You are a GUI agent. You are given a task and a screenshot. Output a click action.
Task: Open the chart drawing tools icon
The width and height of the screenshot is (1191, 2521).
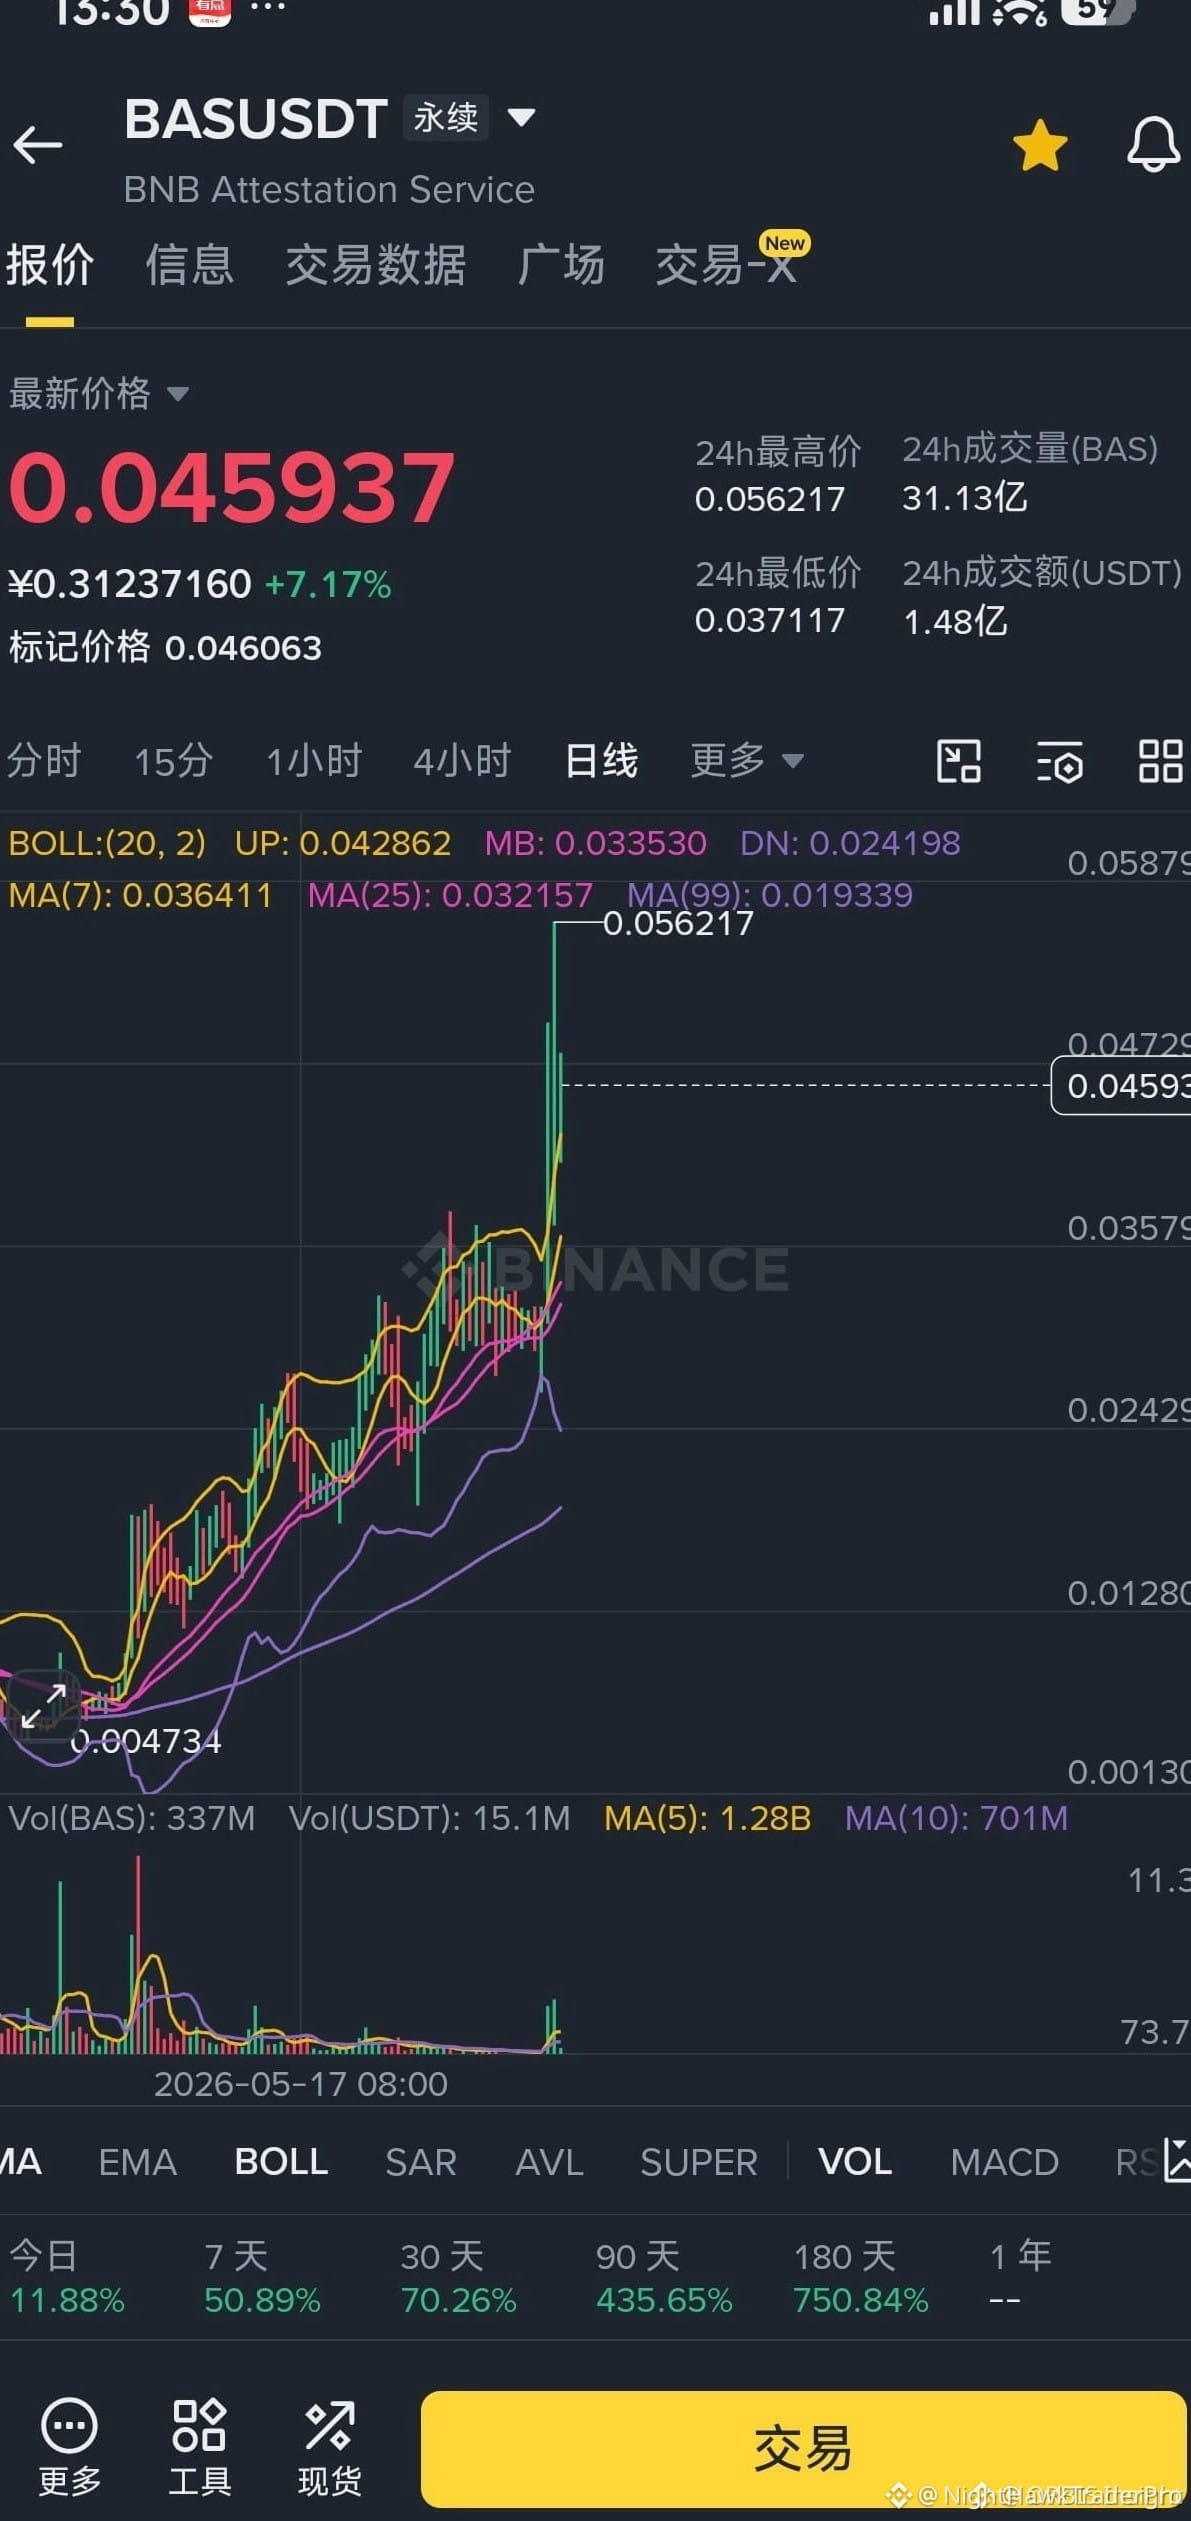click(x=958, y=762)
